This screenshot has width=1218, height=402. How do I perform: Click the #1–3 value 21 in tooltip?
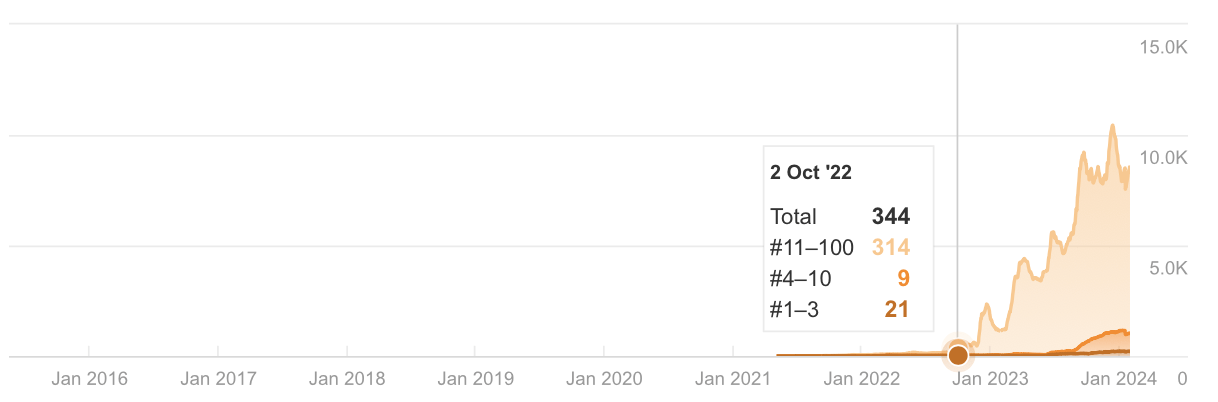[x=897, y=309]
